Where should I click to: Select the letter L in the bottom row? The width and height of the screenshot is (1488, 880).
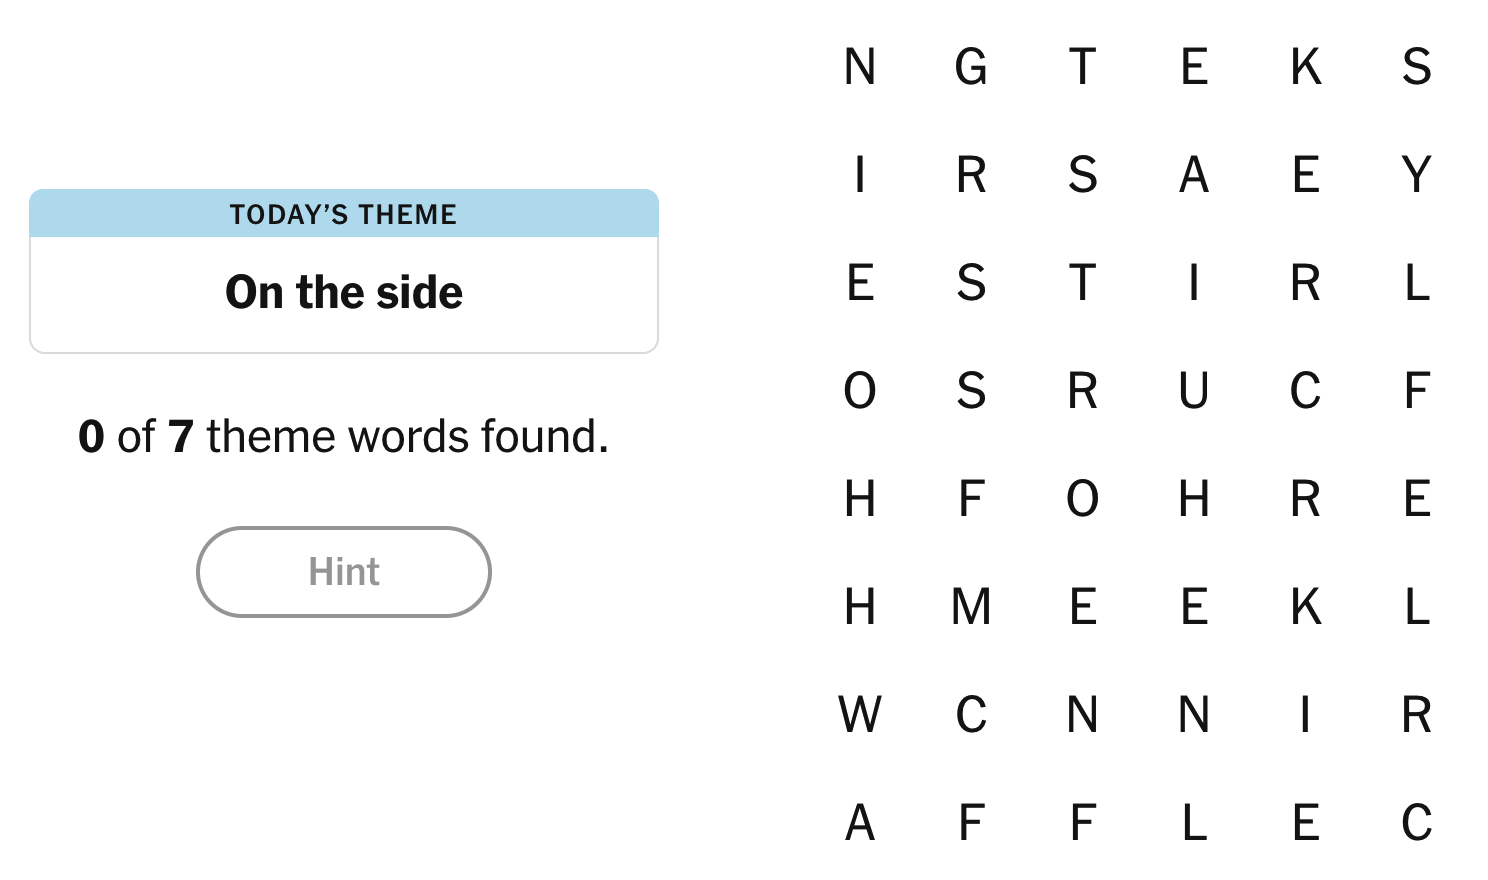pos(1194,823)
